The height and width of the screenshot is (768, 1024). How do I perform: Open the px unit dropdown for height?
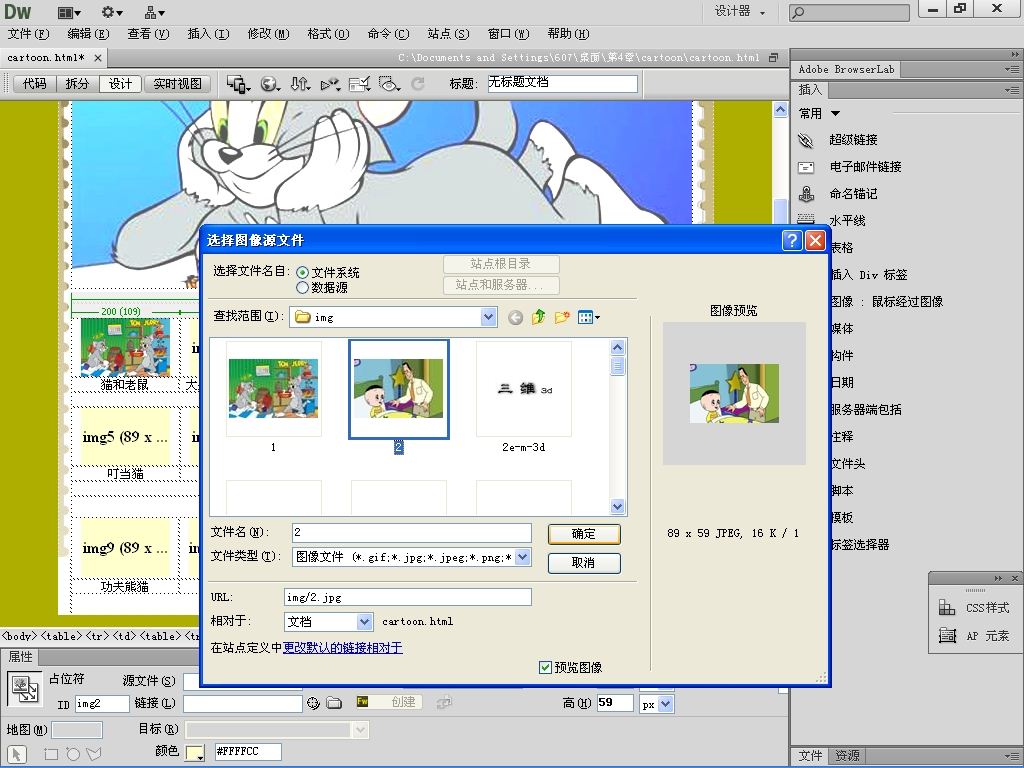665,705
